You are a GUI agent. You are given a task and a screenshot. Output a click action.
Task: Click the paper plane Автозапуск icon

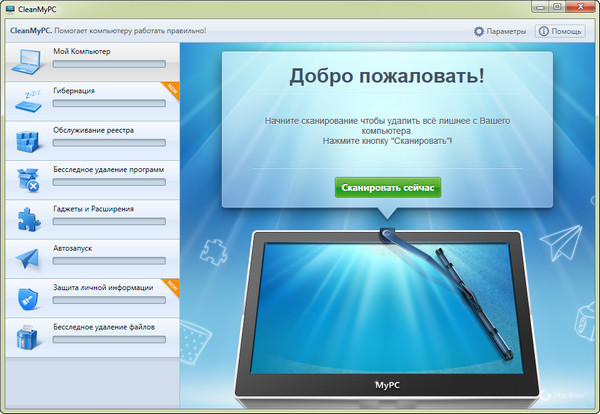coord(28,259)
